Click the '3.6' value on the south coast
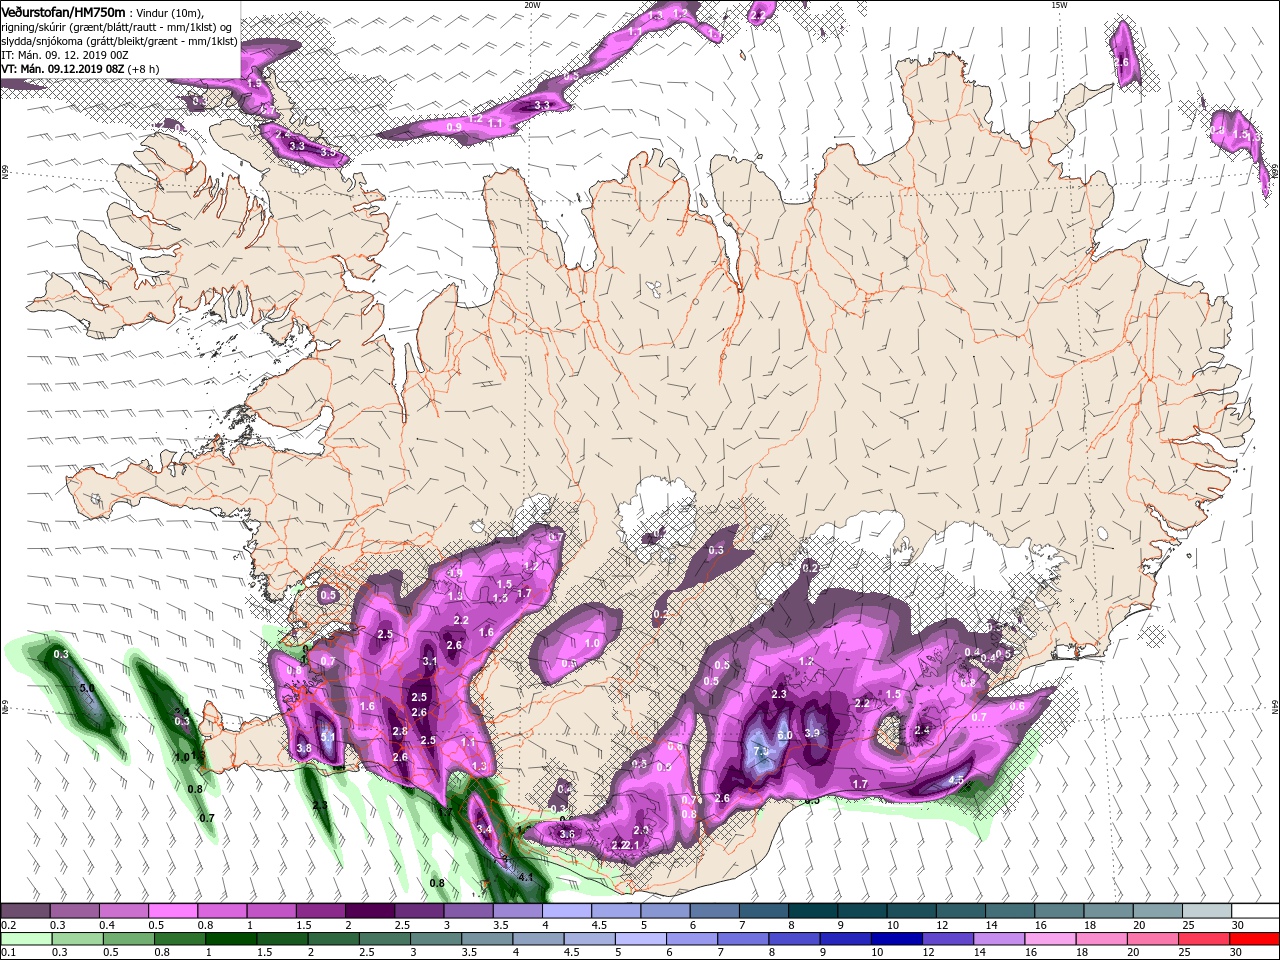 click(x=567, y=834)
